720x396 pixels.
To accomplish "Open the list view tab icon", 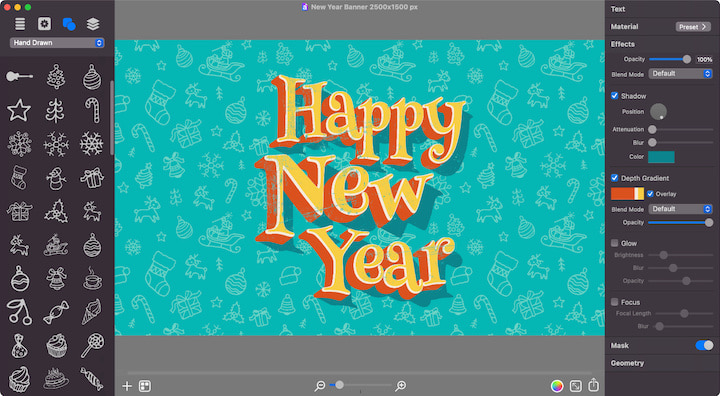I will (x=20, y=24).
